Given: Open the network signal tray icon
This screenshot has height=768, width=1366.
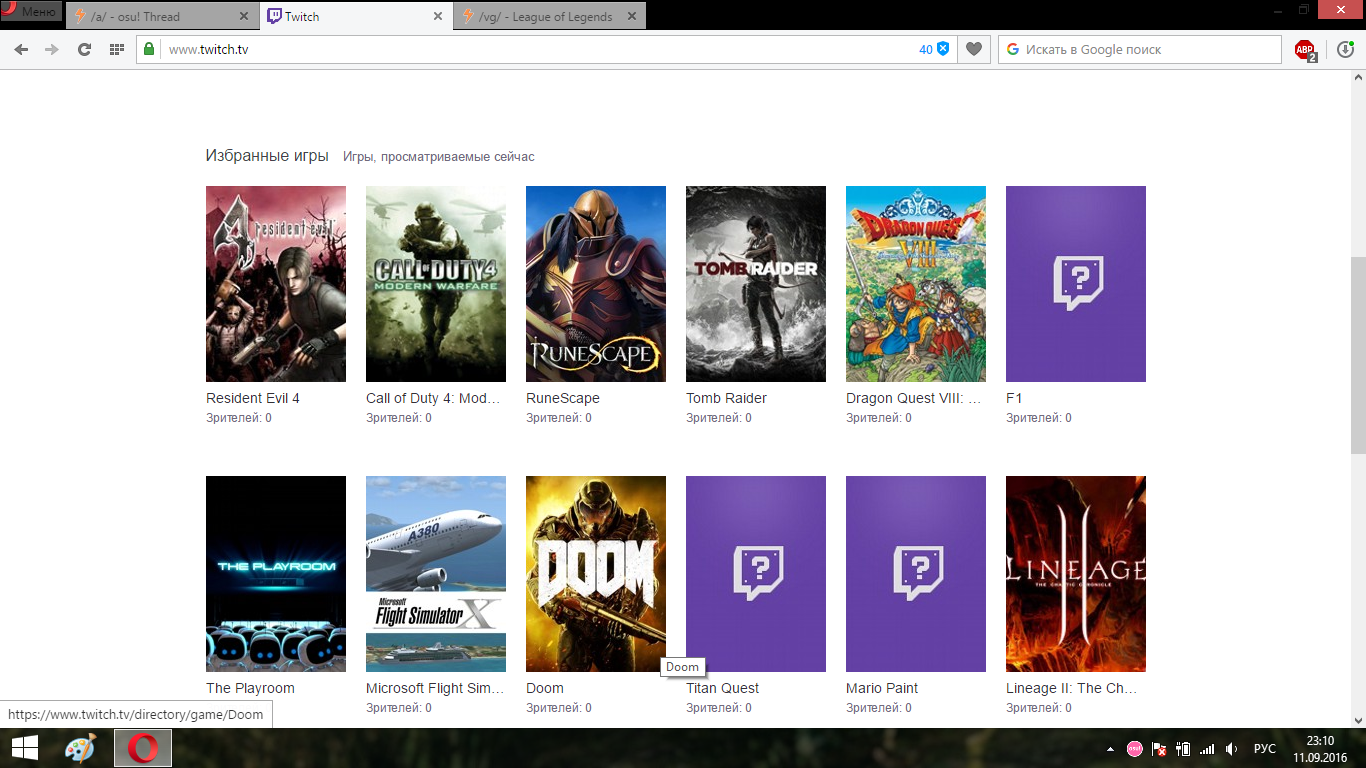Looking at the screenshot, I should coord(1207,749).
